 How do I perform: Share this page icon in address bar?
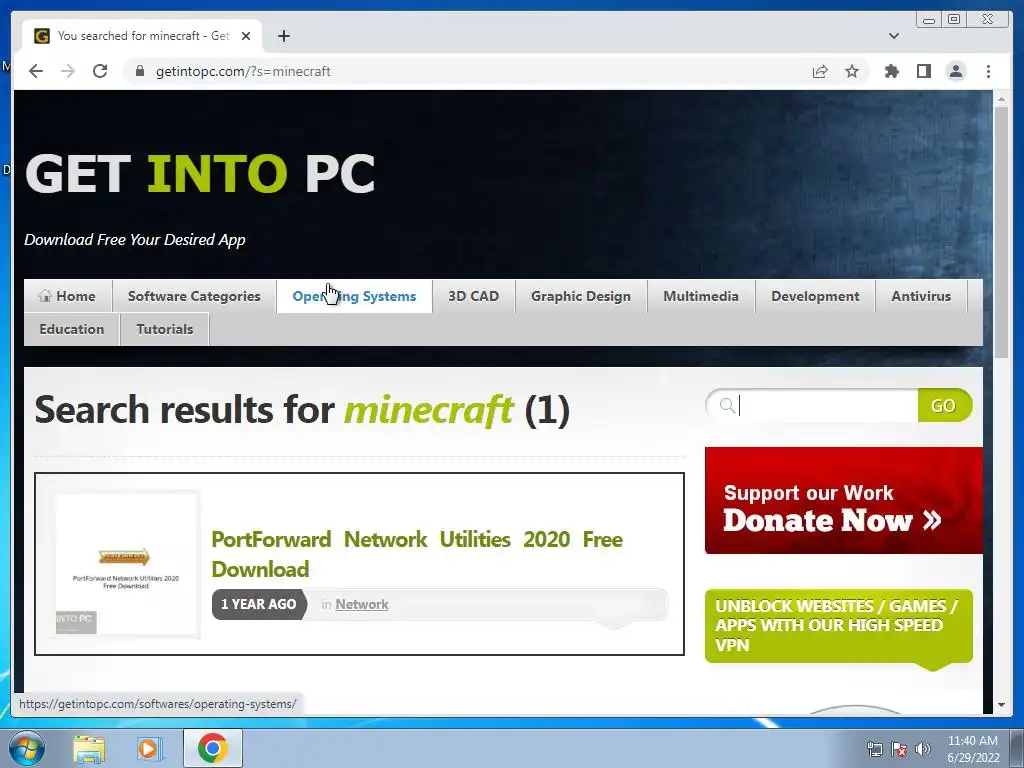click(x=820, y=71)
